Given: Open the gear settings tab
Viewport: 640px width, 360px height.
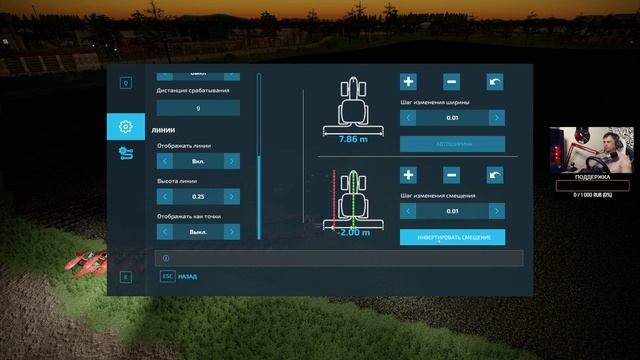Looking at the screenshot, I should click(x=126, y=127).
